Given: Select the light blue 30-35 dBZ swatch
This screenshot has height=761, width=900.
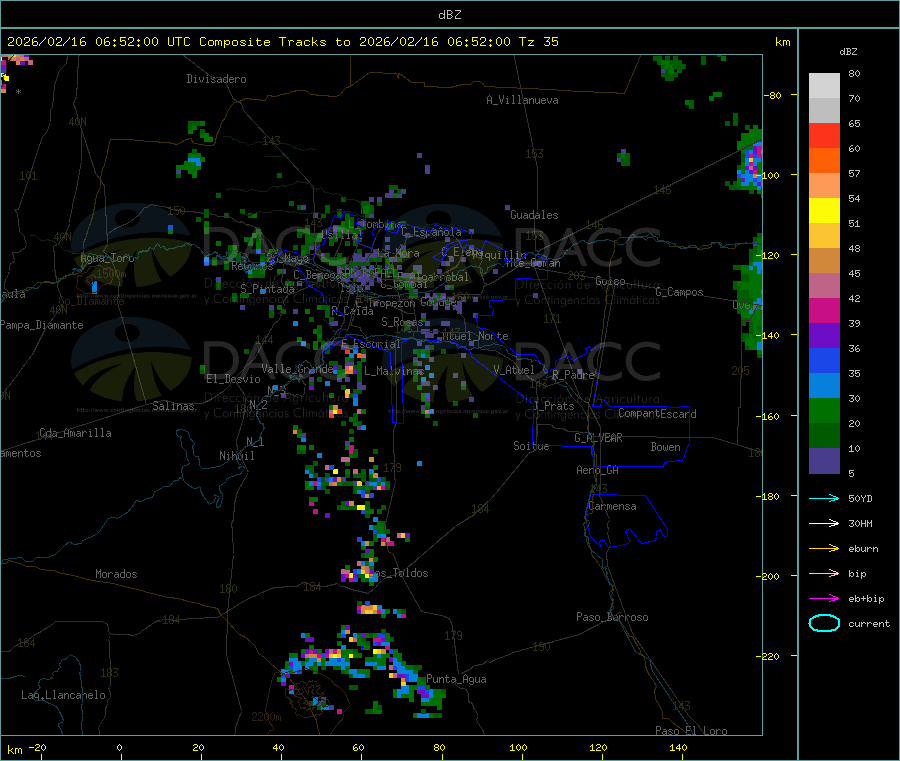Looking at the screenshot, I should click(824, 386).
